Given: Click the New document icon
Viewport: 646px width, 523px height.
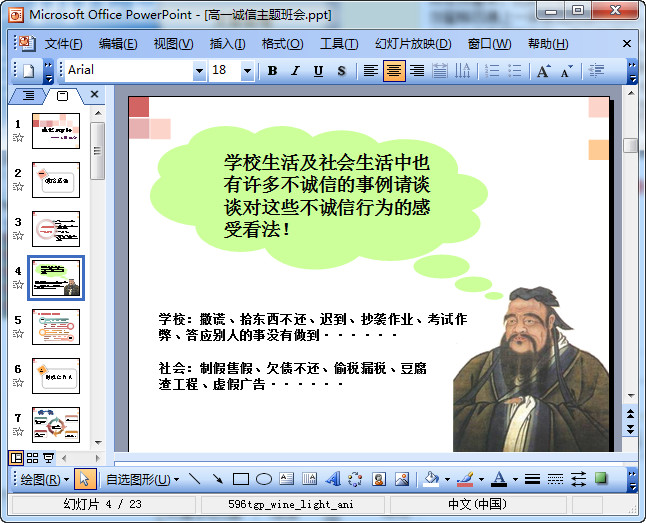Looking at the screenshot, I should 28,71.
